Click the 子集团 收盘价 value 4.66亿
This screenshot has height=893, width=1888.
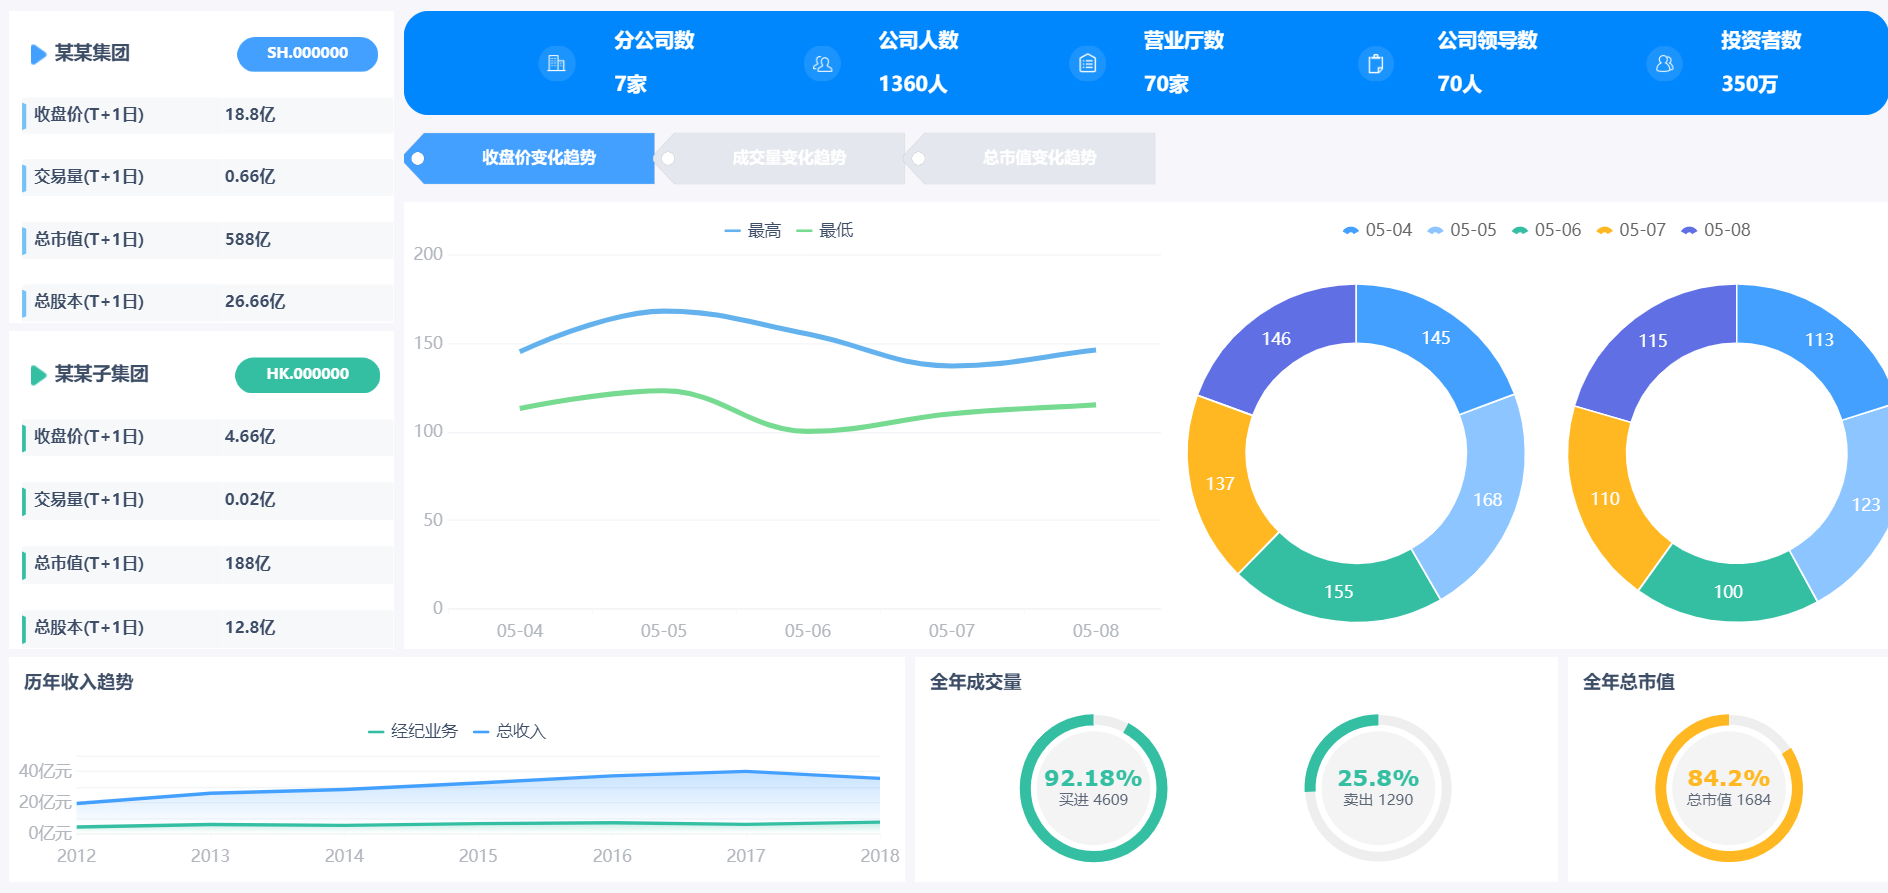point(250,437)
